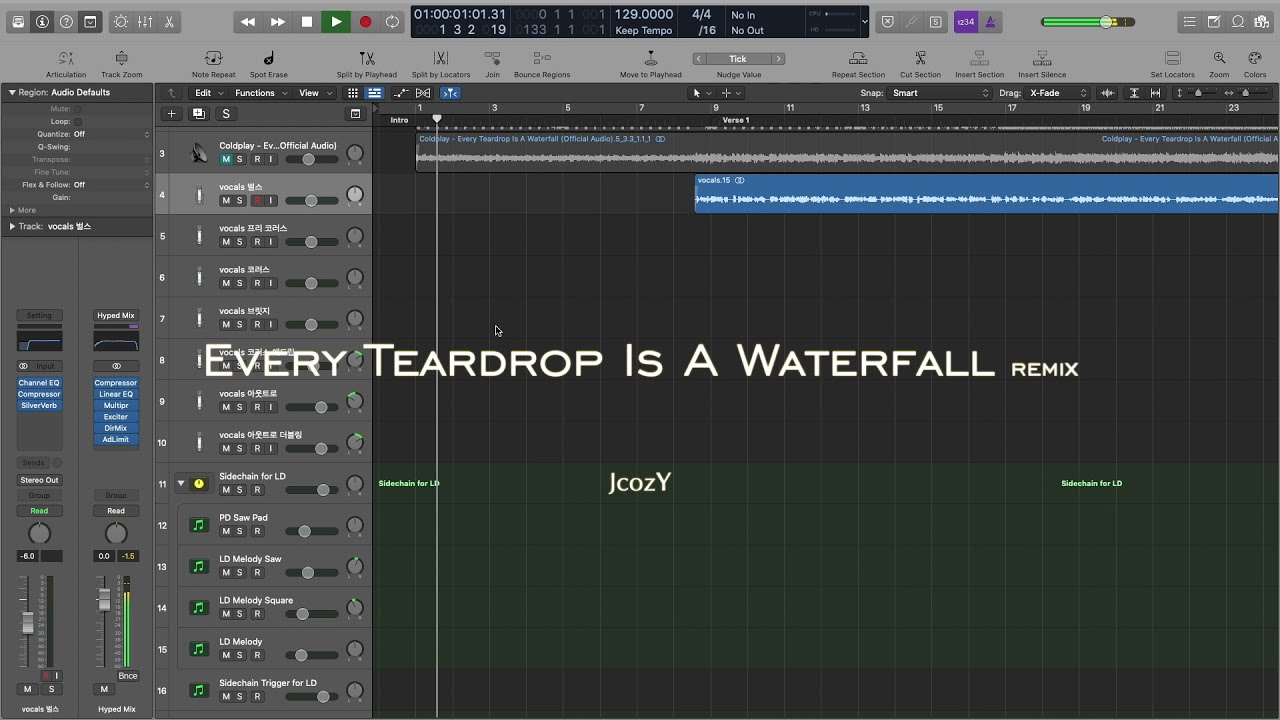Toggle Cycle mode

(x=393, y=22)
